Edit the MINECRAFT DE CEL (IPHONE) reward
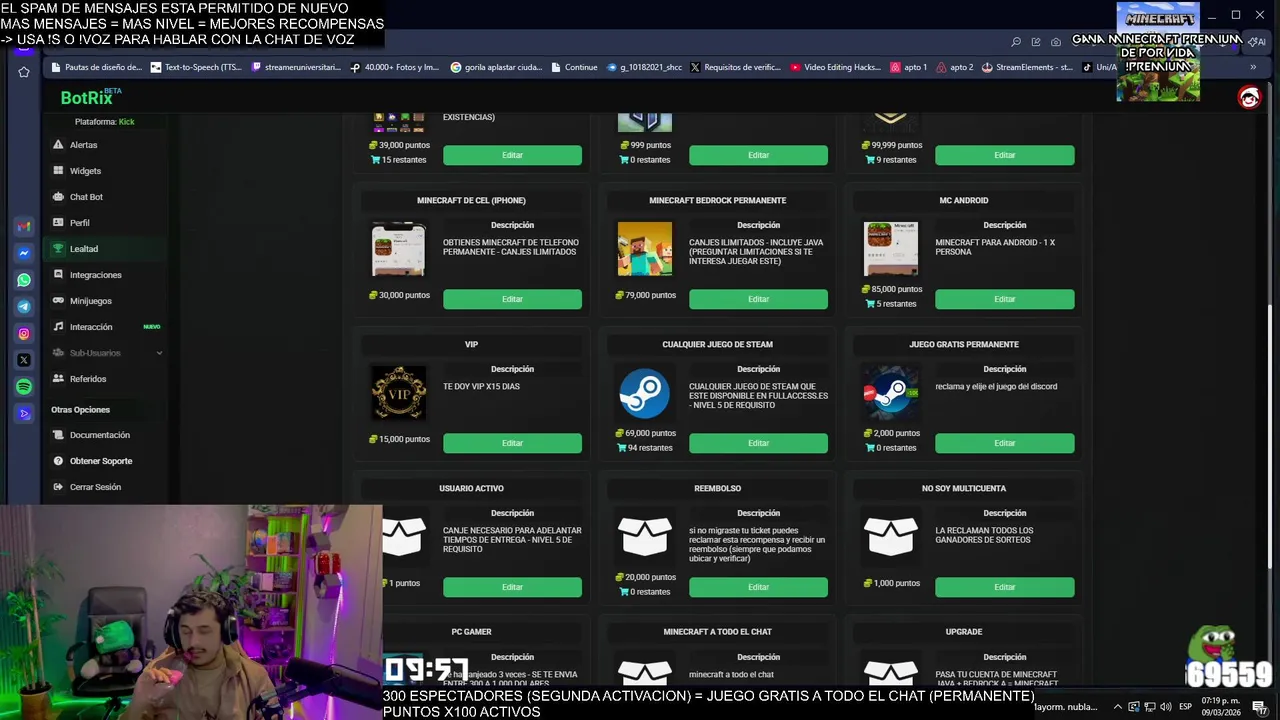This screenshot has height=720, width=1280. click(x=512, y=299)
